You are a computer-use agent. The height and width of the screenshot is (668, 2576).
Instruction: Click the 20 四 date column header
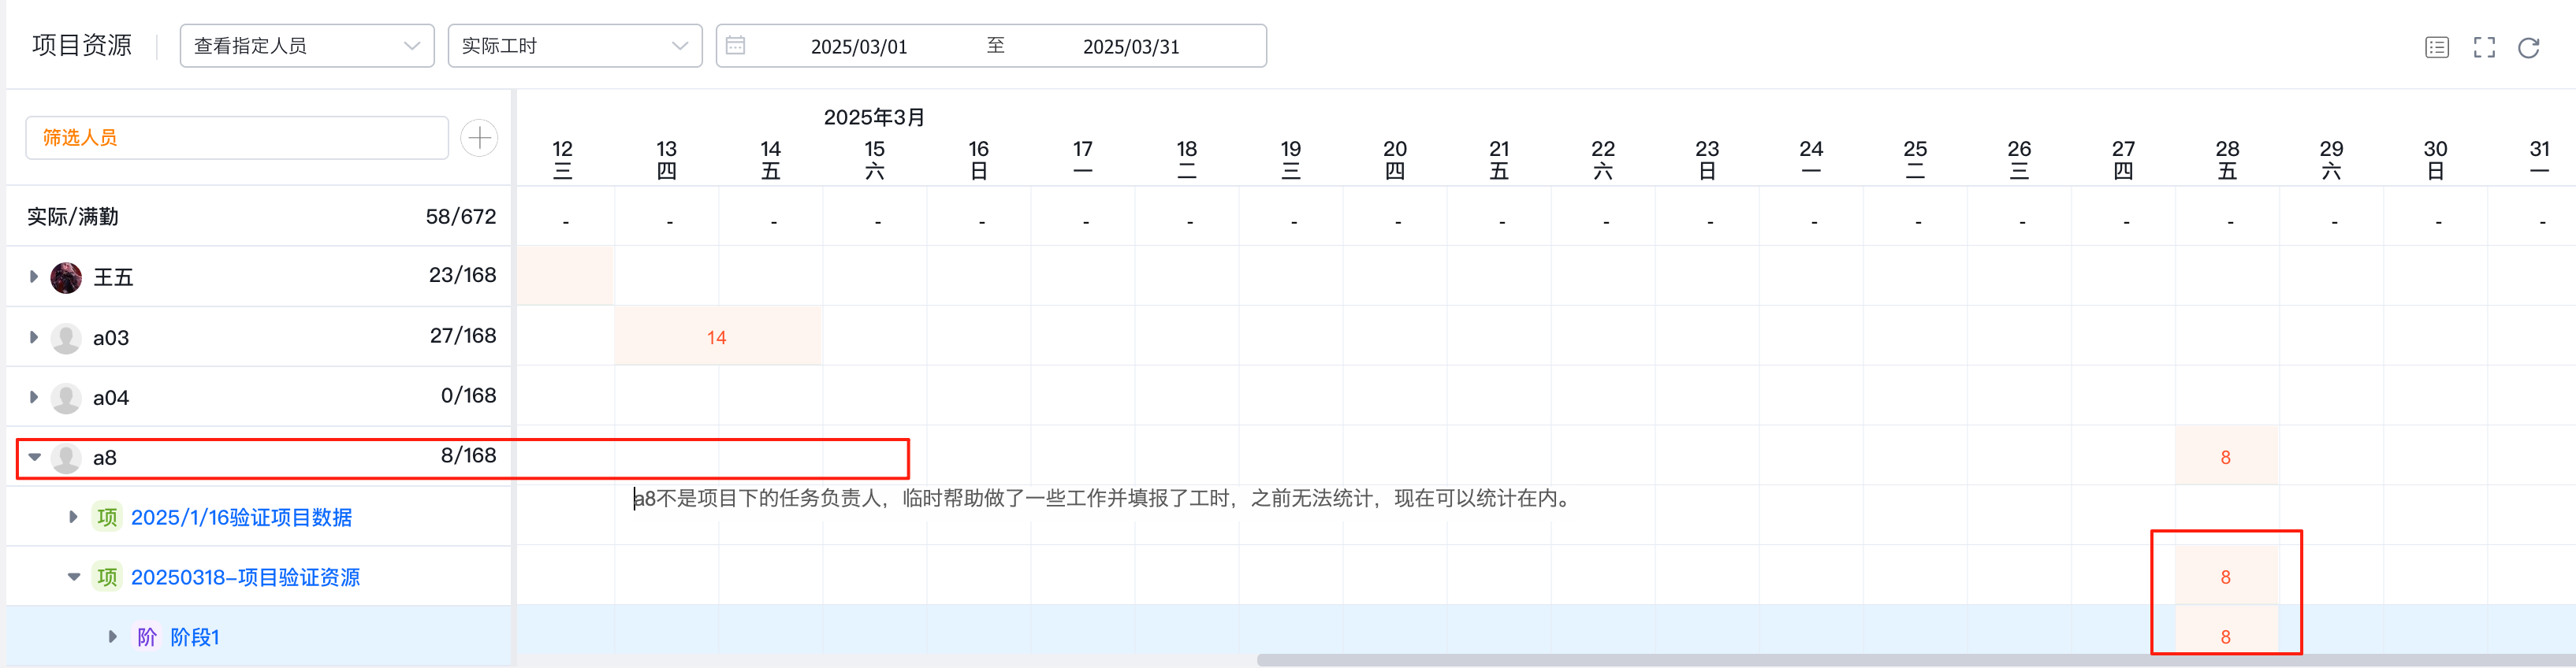(1395, 159)
